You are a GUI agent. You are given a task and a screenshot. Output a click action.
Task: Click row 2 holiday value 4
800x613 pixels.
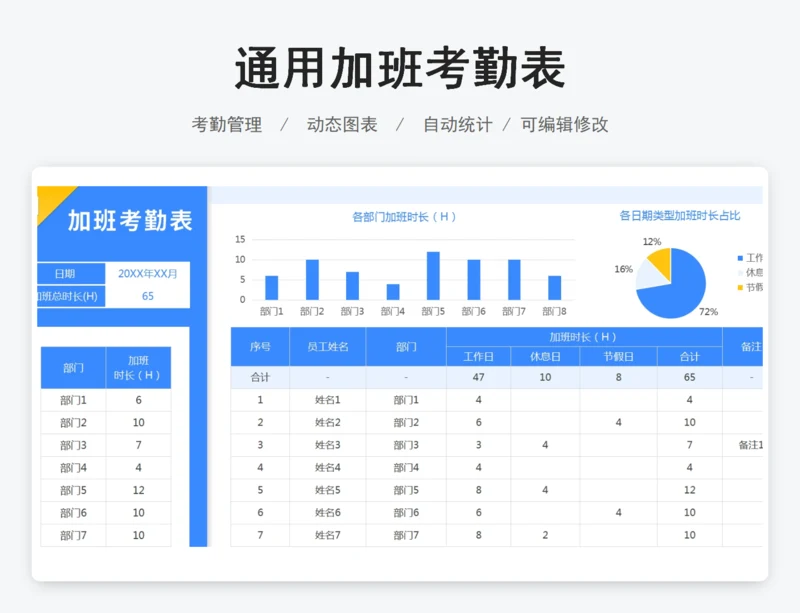[x=618, y=423]
